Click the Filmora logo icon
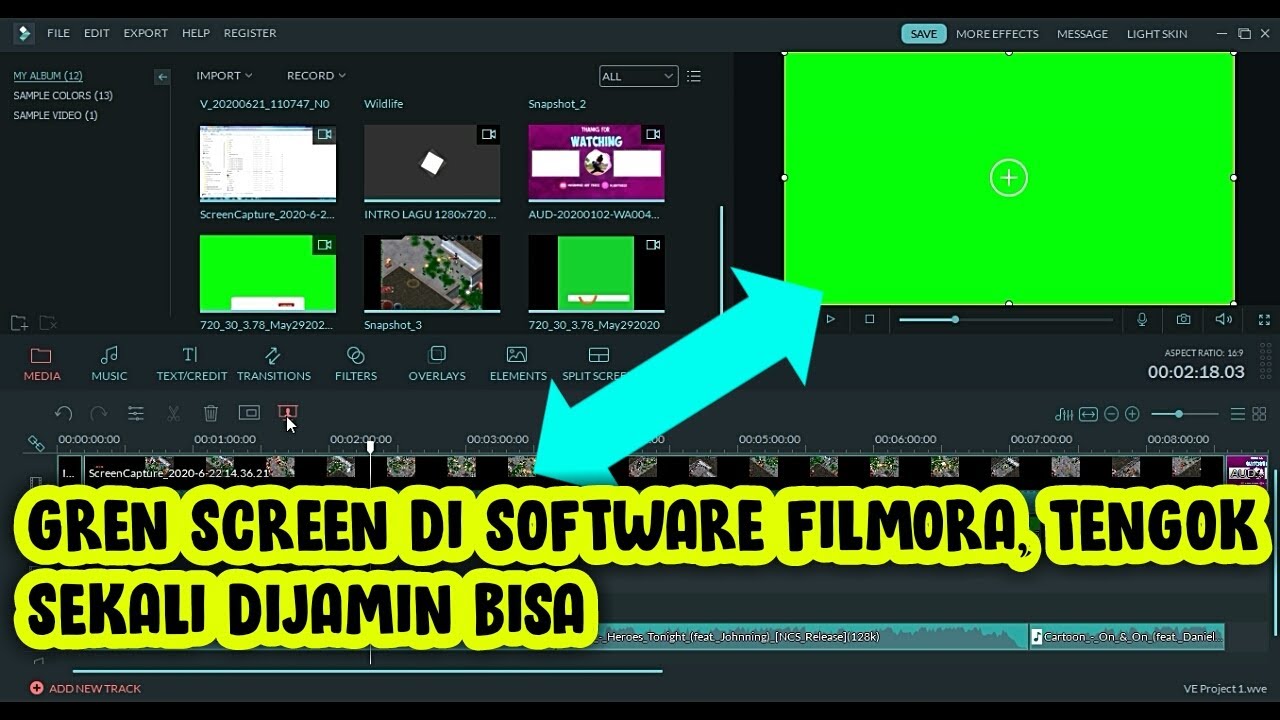1280x720 pixels. click(23, 33)
